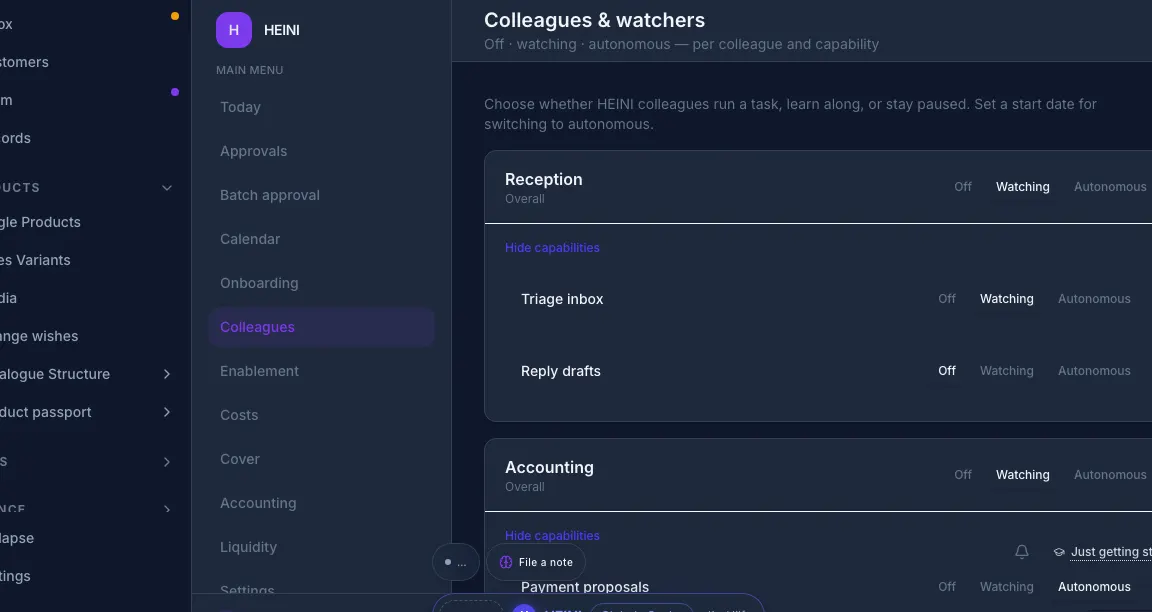
Task: Click the brain icon on File a note
Action: pos(505,562)
